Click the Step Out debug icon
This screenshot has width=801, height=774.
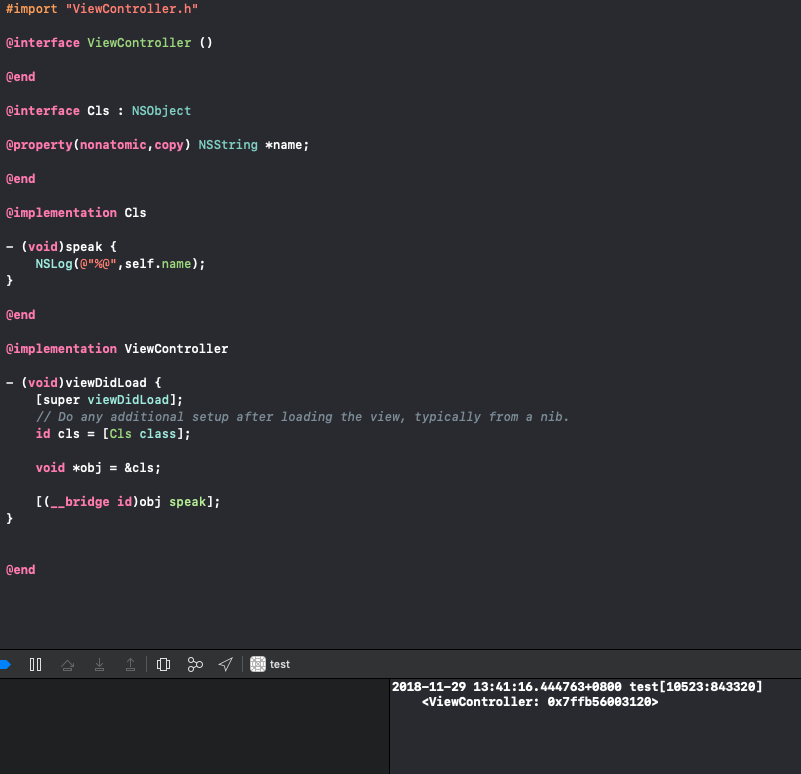click(x=130, y=664)
